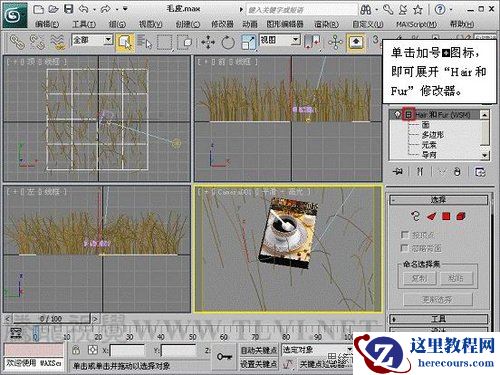500x375 pixels.
Task: Toggle absolute/offset transform type-in icon
Action: click(x=93, y=350)
